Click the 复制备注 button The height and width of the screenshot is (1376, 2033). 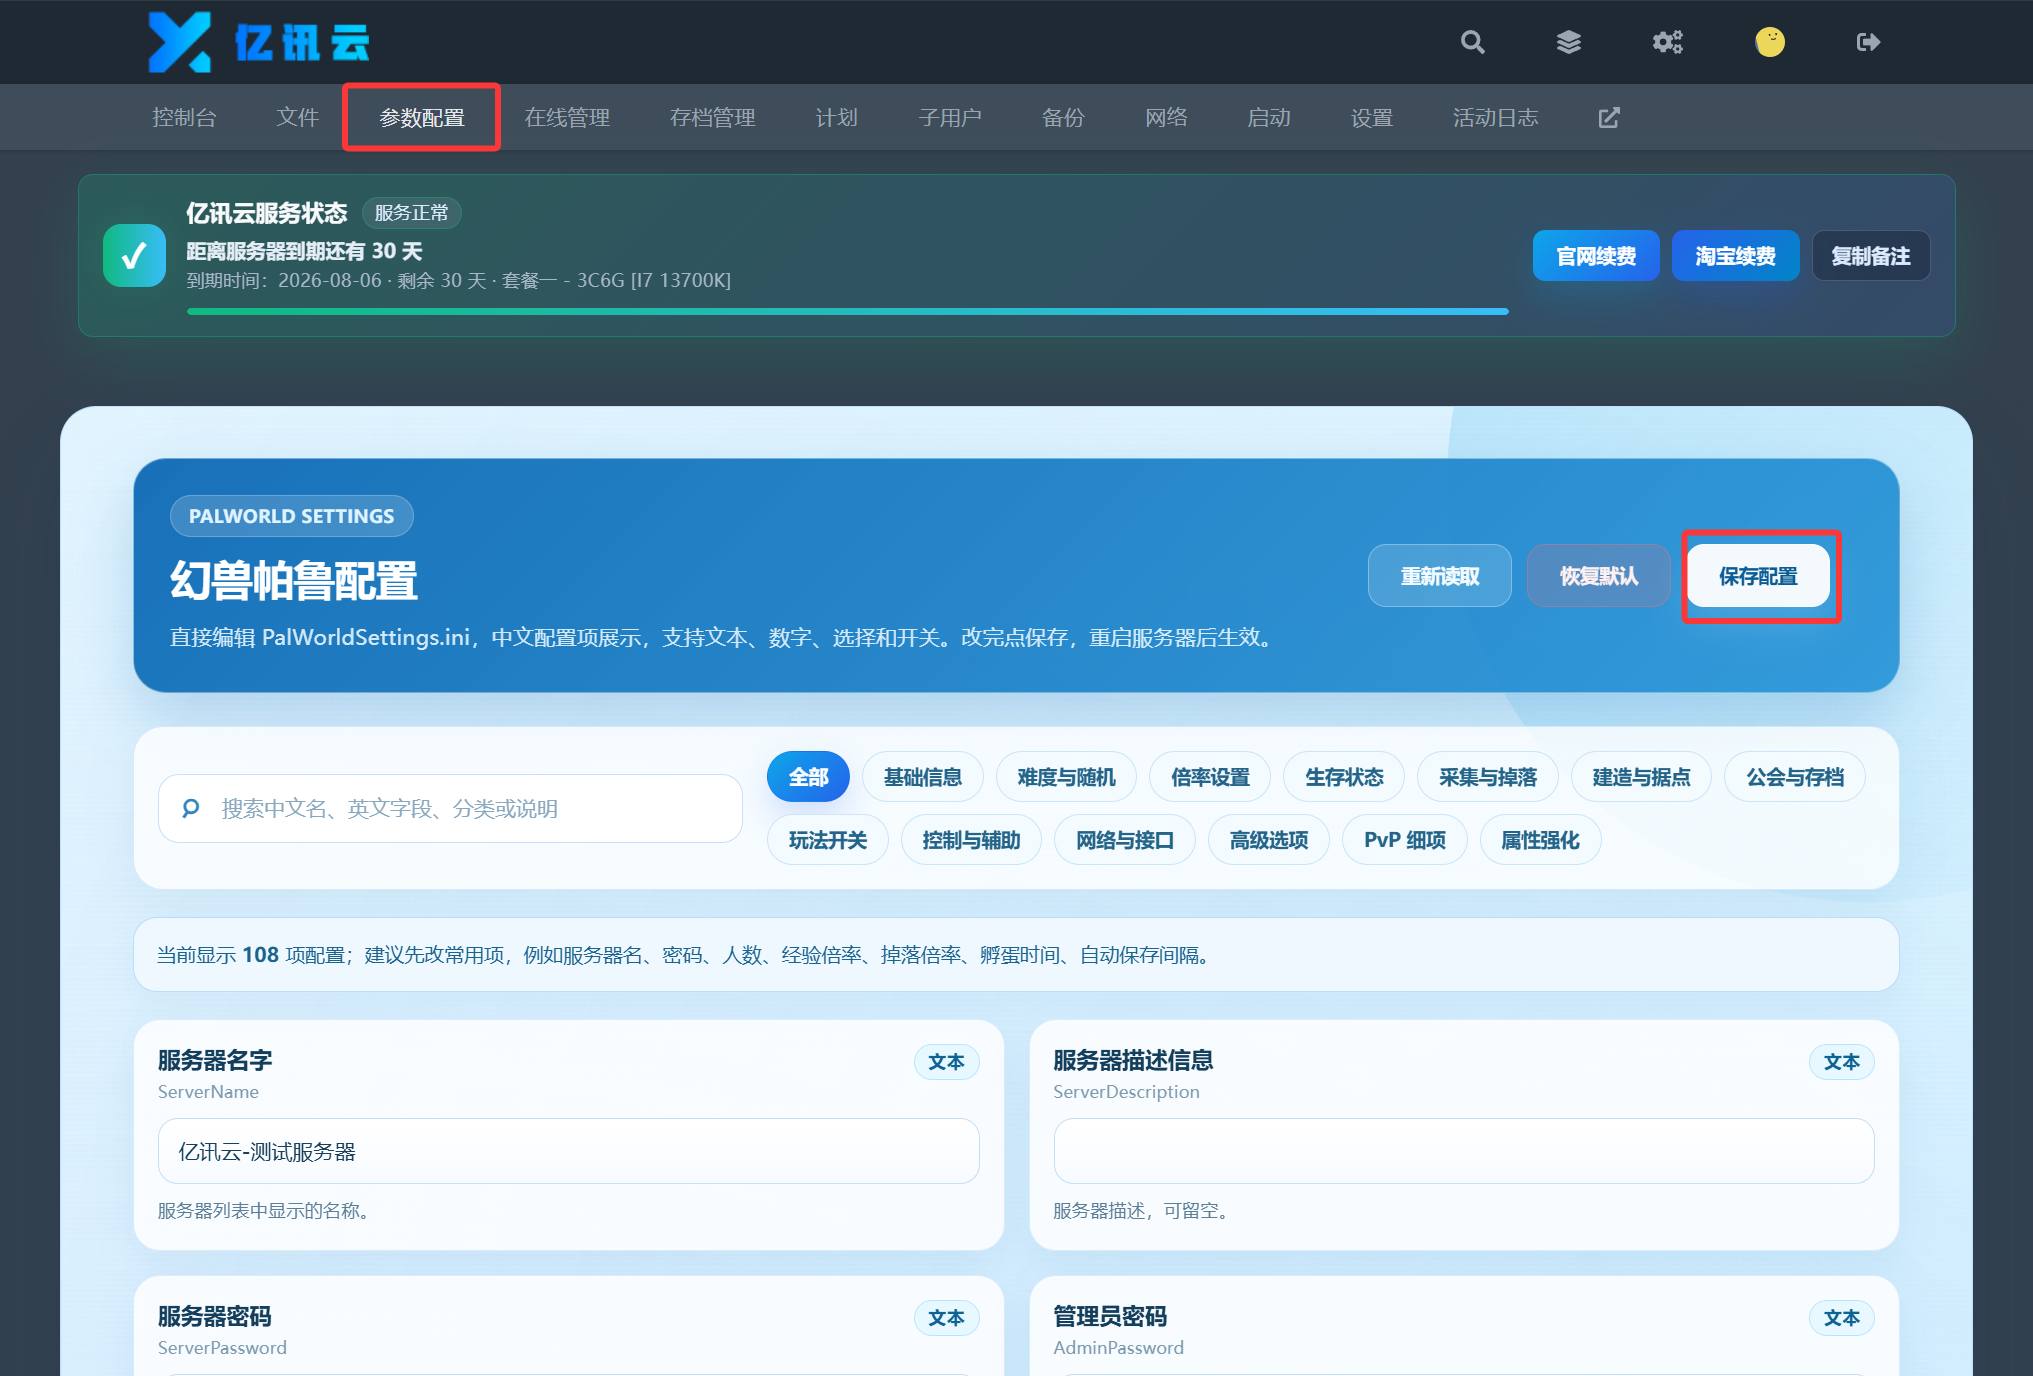(x=1871, y=256)
